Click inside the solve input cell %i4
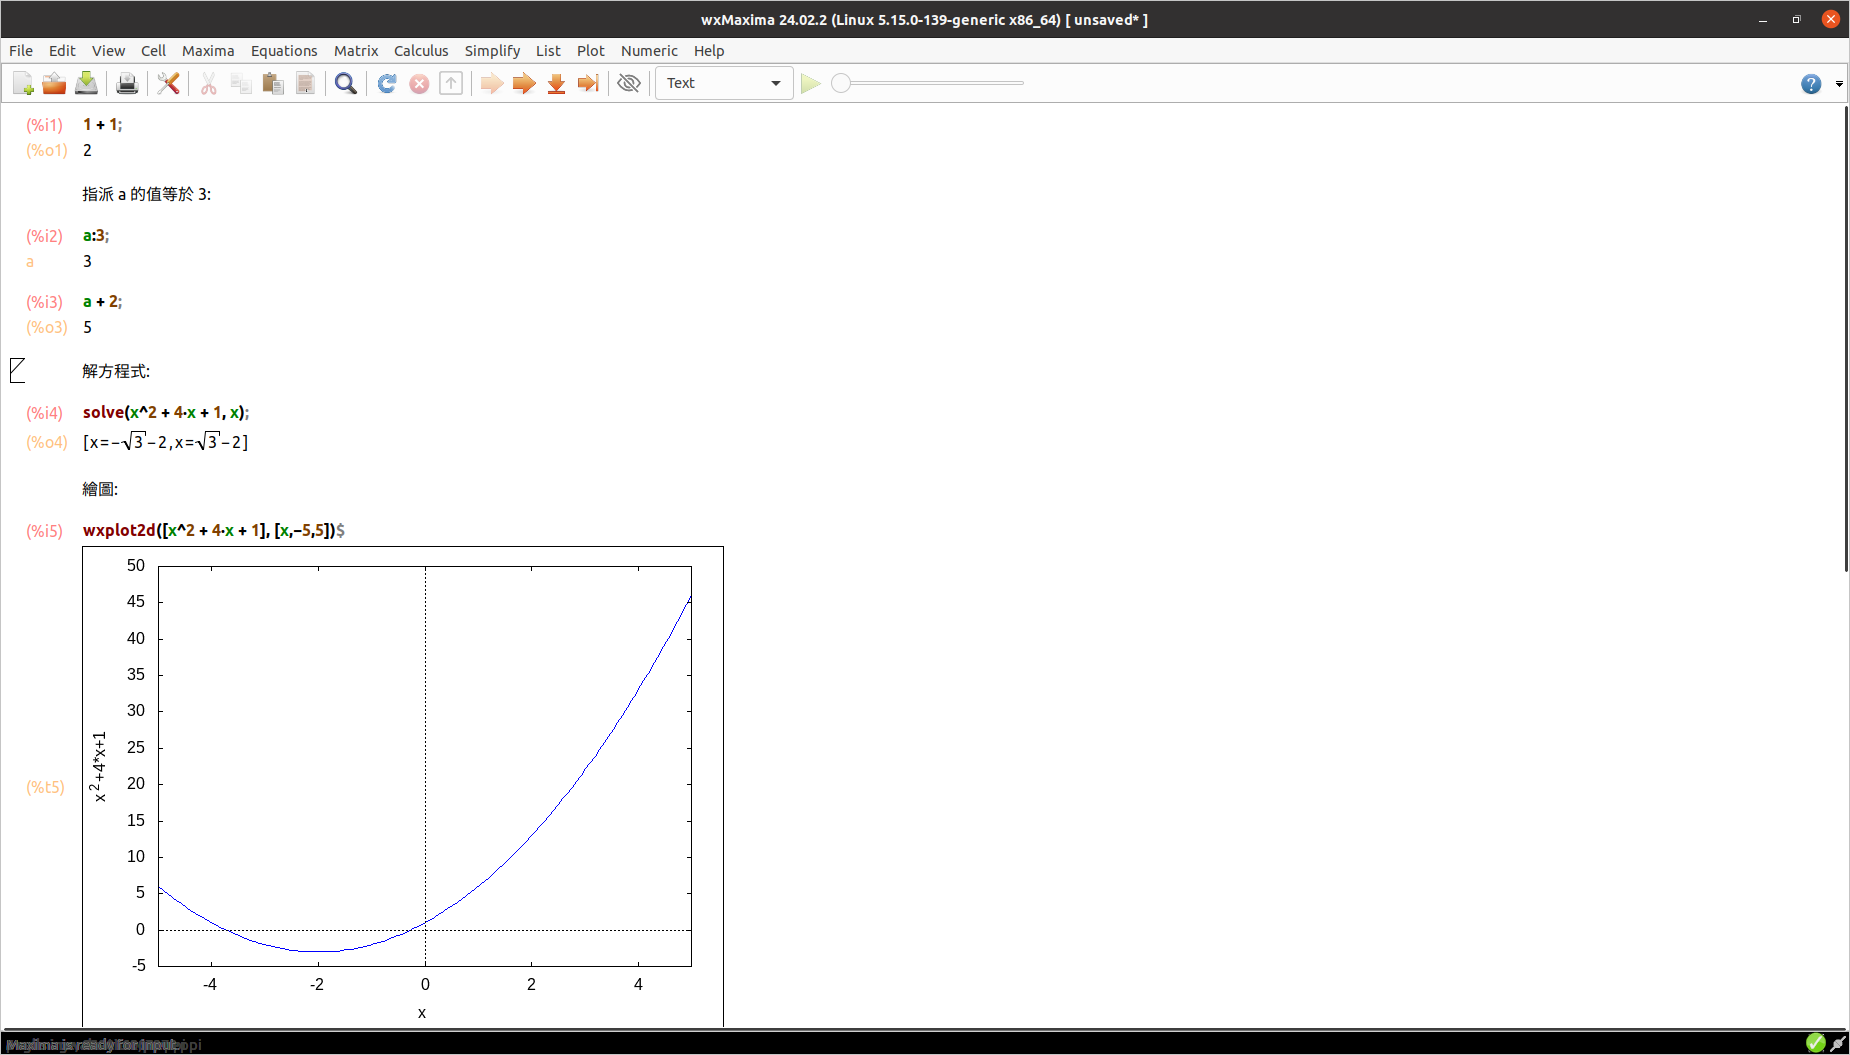The image size is (1850, 1055). [x=165, y=412]
